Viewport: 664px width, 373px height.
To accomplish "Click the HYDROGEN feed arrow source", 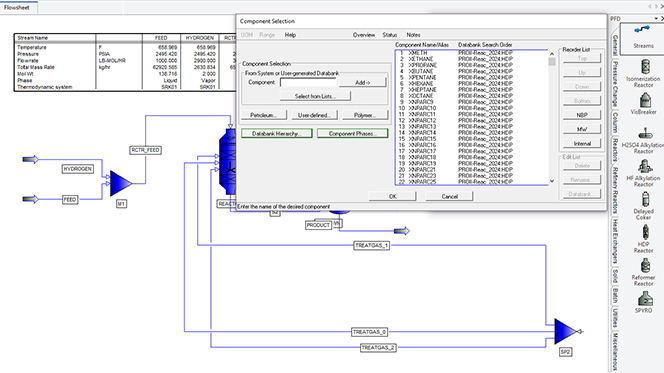I will pyautogui.click(x=30, y=159).
